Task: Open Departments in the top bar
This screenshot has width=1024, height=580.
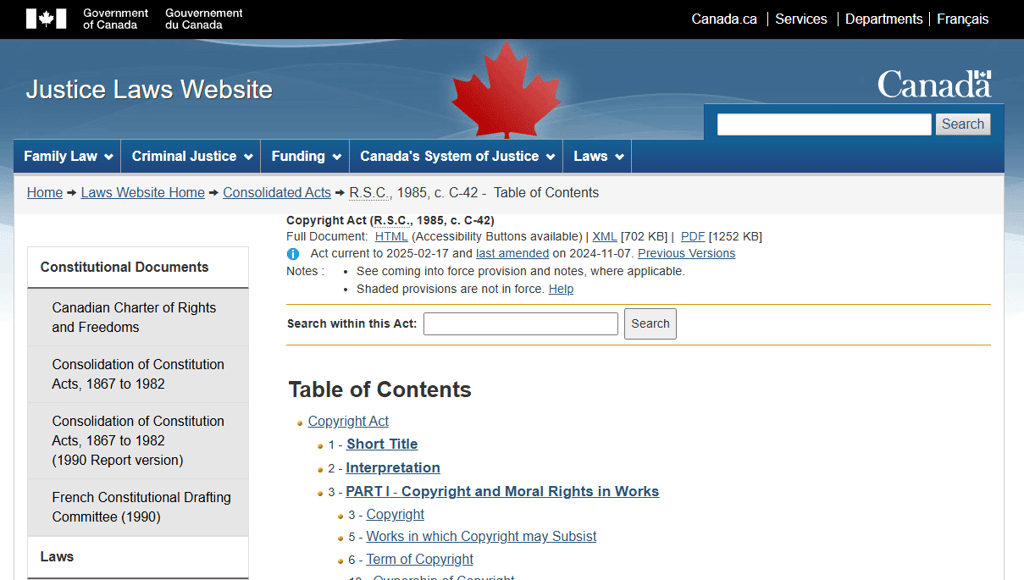Action: pos(884,19)
